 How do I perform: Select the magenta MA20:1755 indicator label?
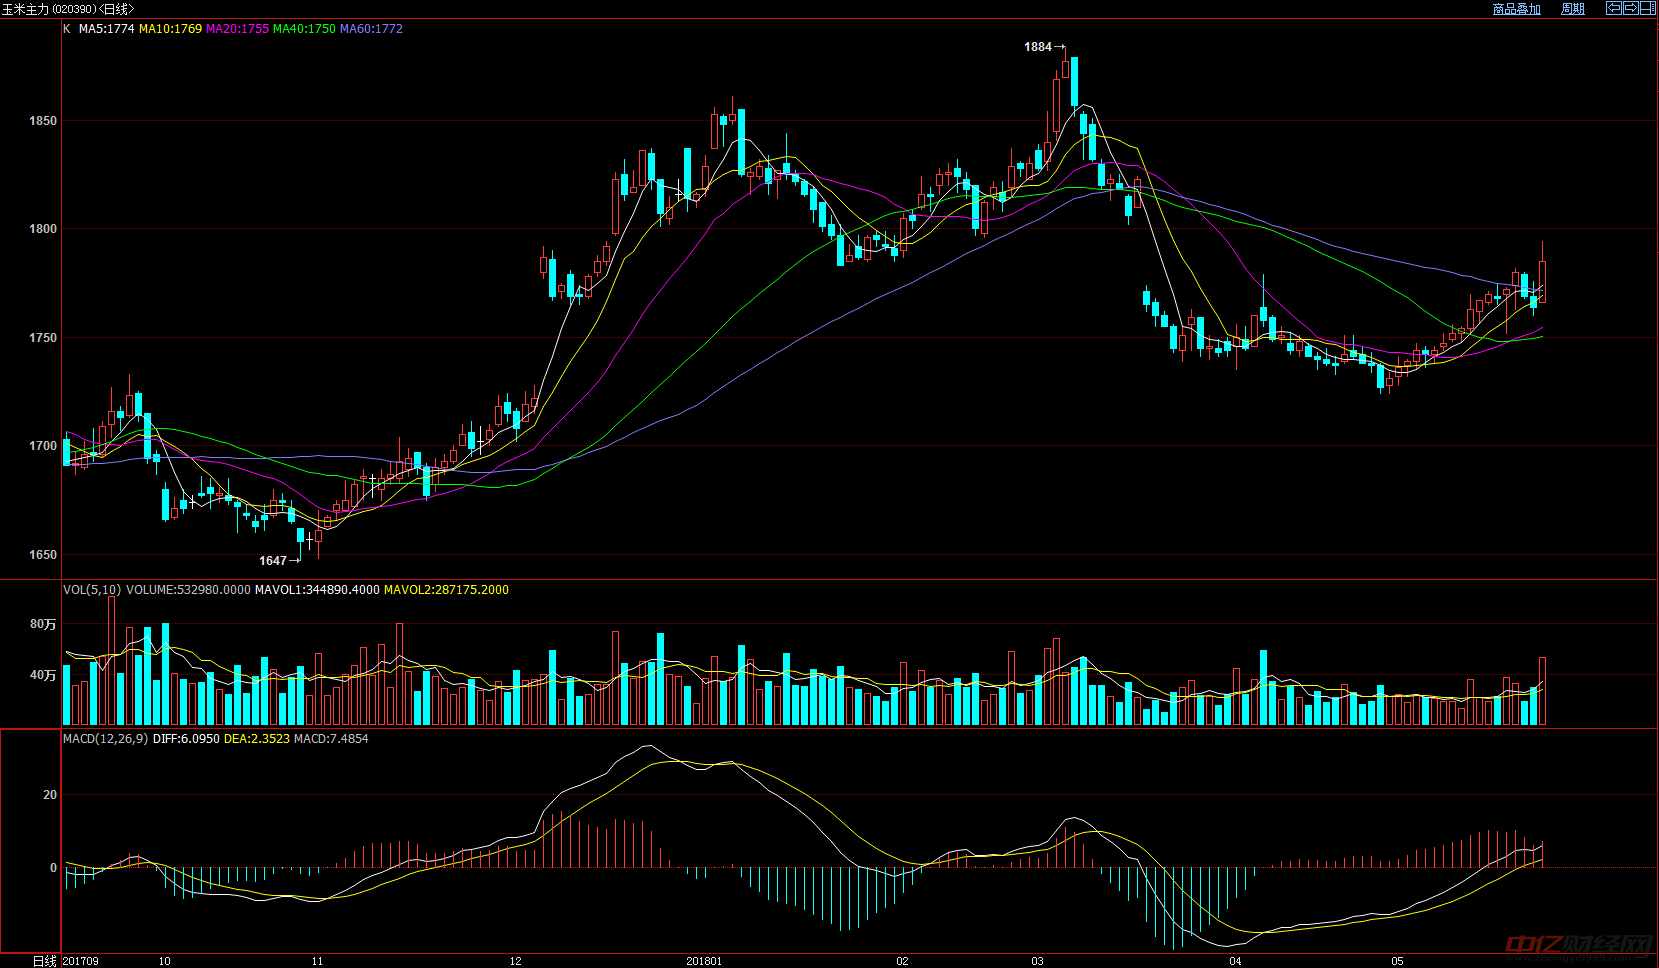237,29
